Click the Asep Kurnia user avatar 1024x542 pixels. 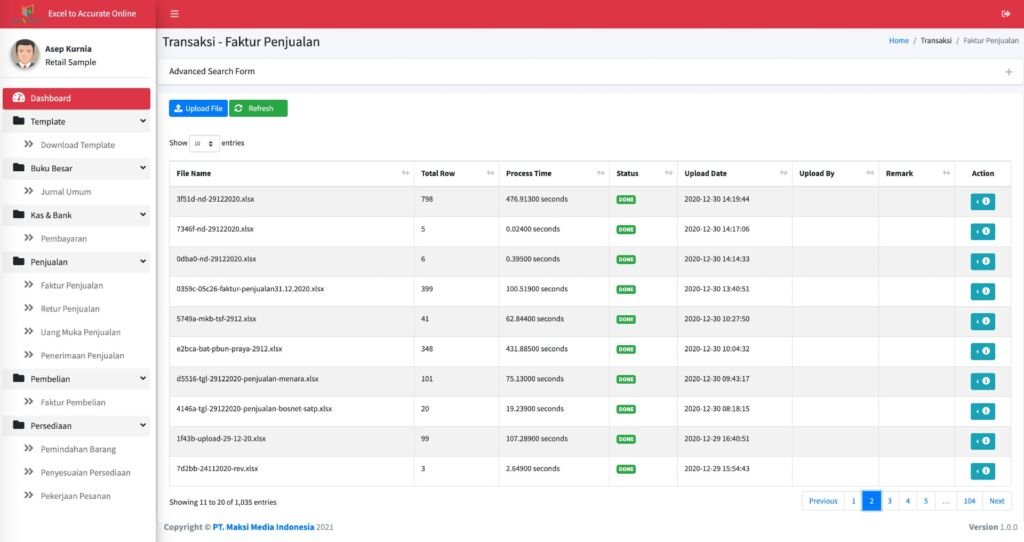25,54
